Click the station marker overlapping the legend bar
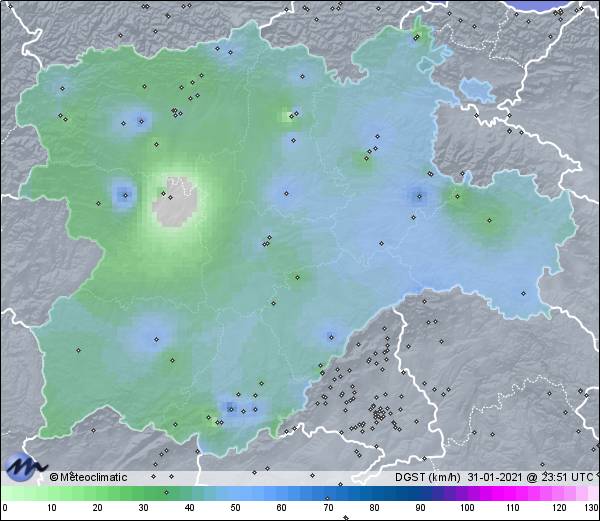The width and height of the screenshot is (600, 521). [x=166, y=492]
